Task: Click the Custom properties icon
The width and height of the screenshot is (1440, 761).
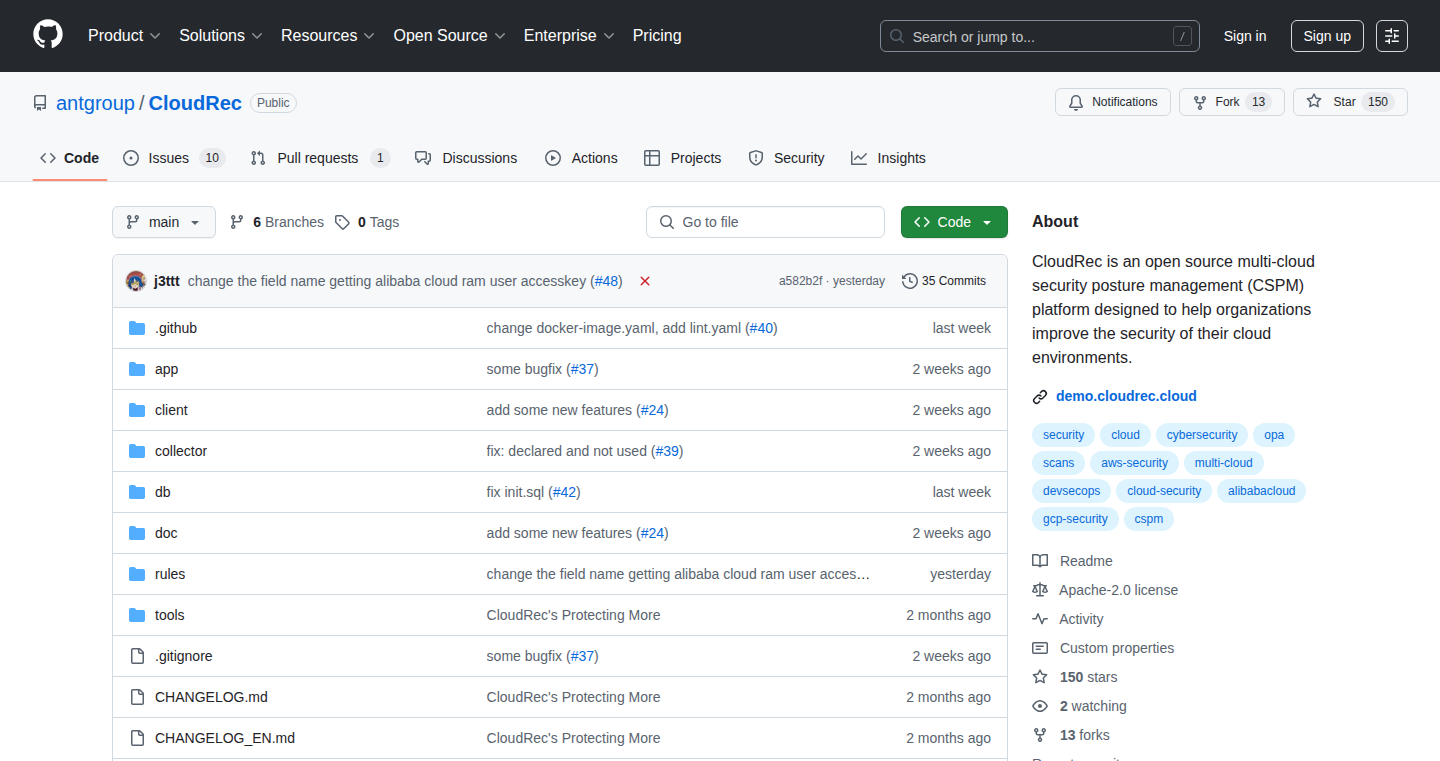Action: click(x=1040, y=648)
